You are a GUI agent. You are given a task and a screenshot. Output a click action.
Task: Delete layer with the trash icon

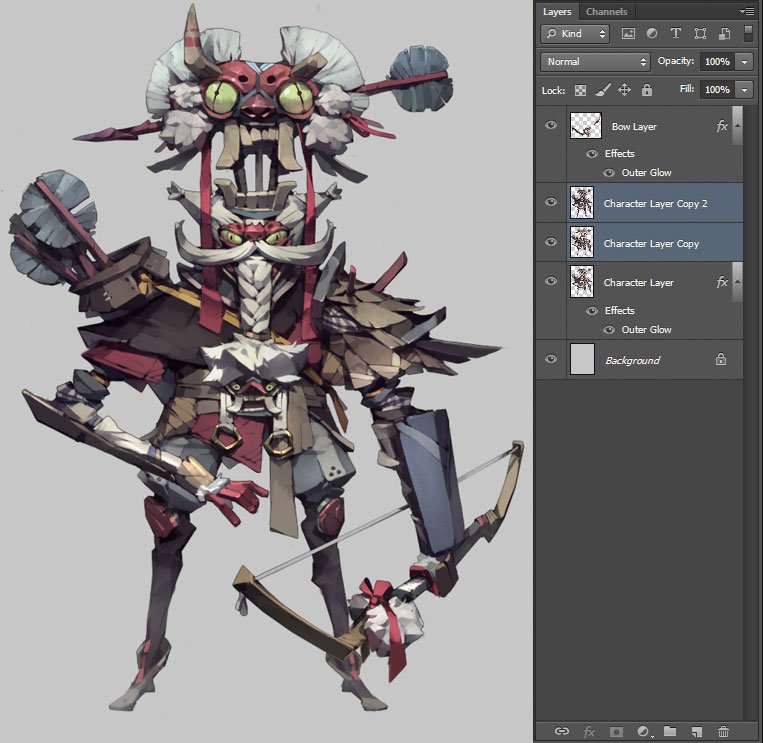click(x=723, y=731)
